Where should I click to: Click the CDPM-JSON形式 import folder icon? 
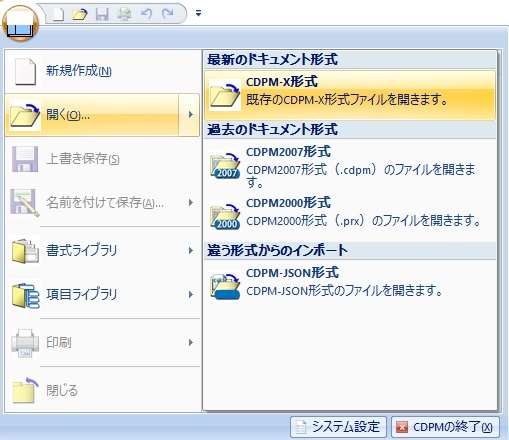[x=225, y=286]
